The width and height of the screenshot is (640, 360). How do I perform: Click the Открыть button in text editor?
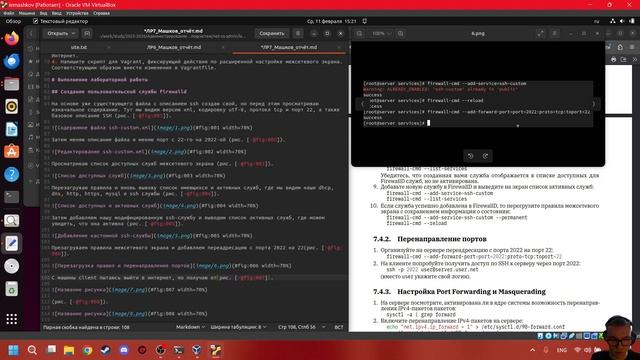tap(61, 33)
